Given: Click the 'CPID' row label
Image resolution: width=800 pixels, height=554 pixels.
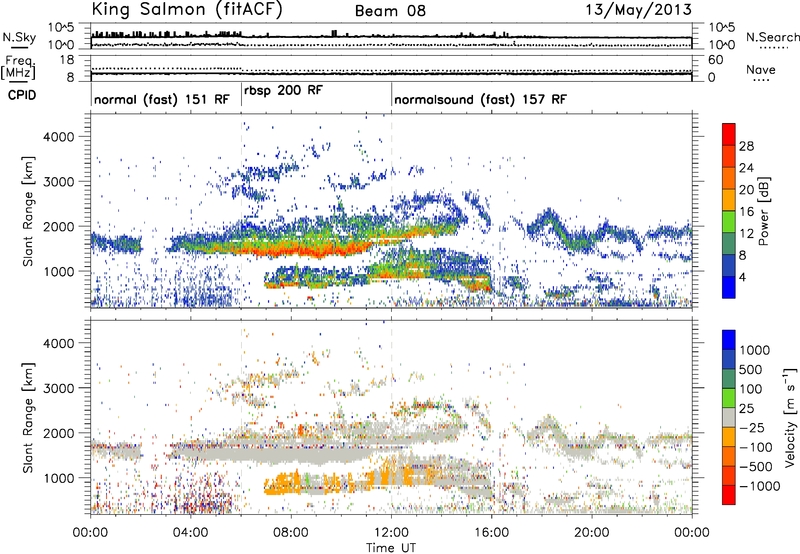Looking at the screenshot, I should [x=22, y=95].
